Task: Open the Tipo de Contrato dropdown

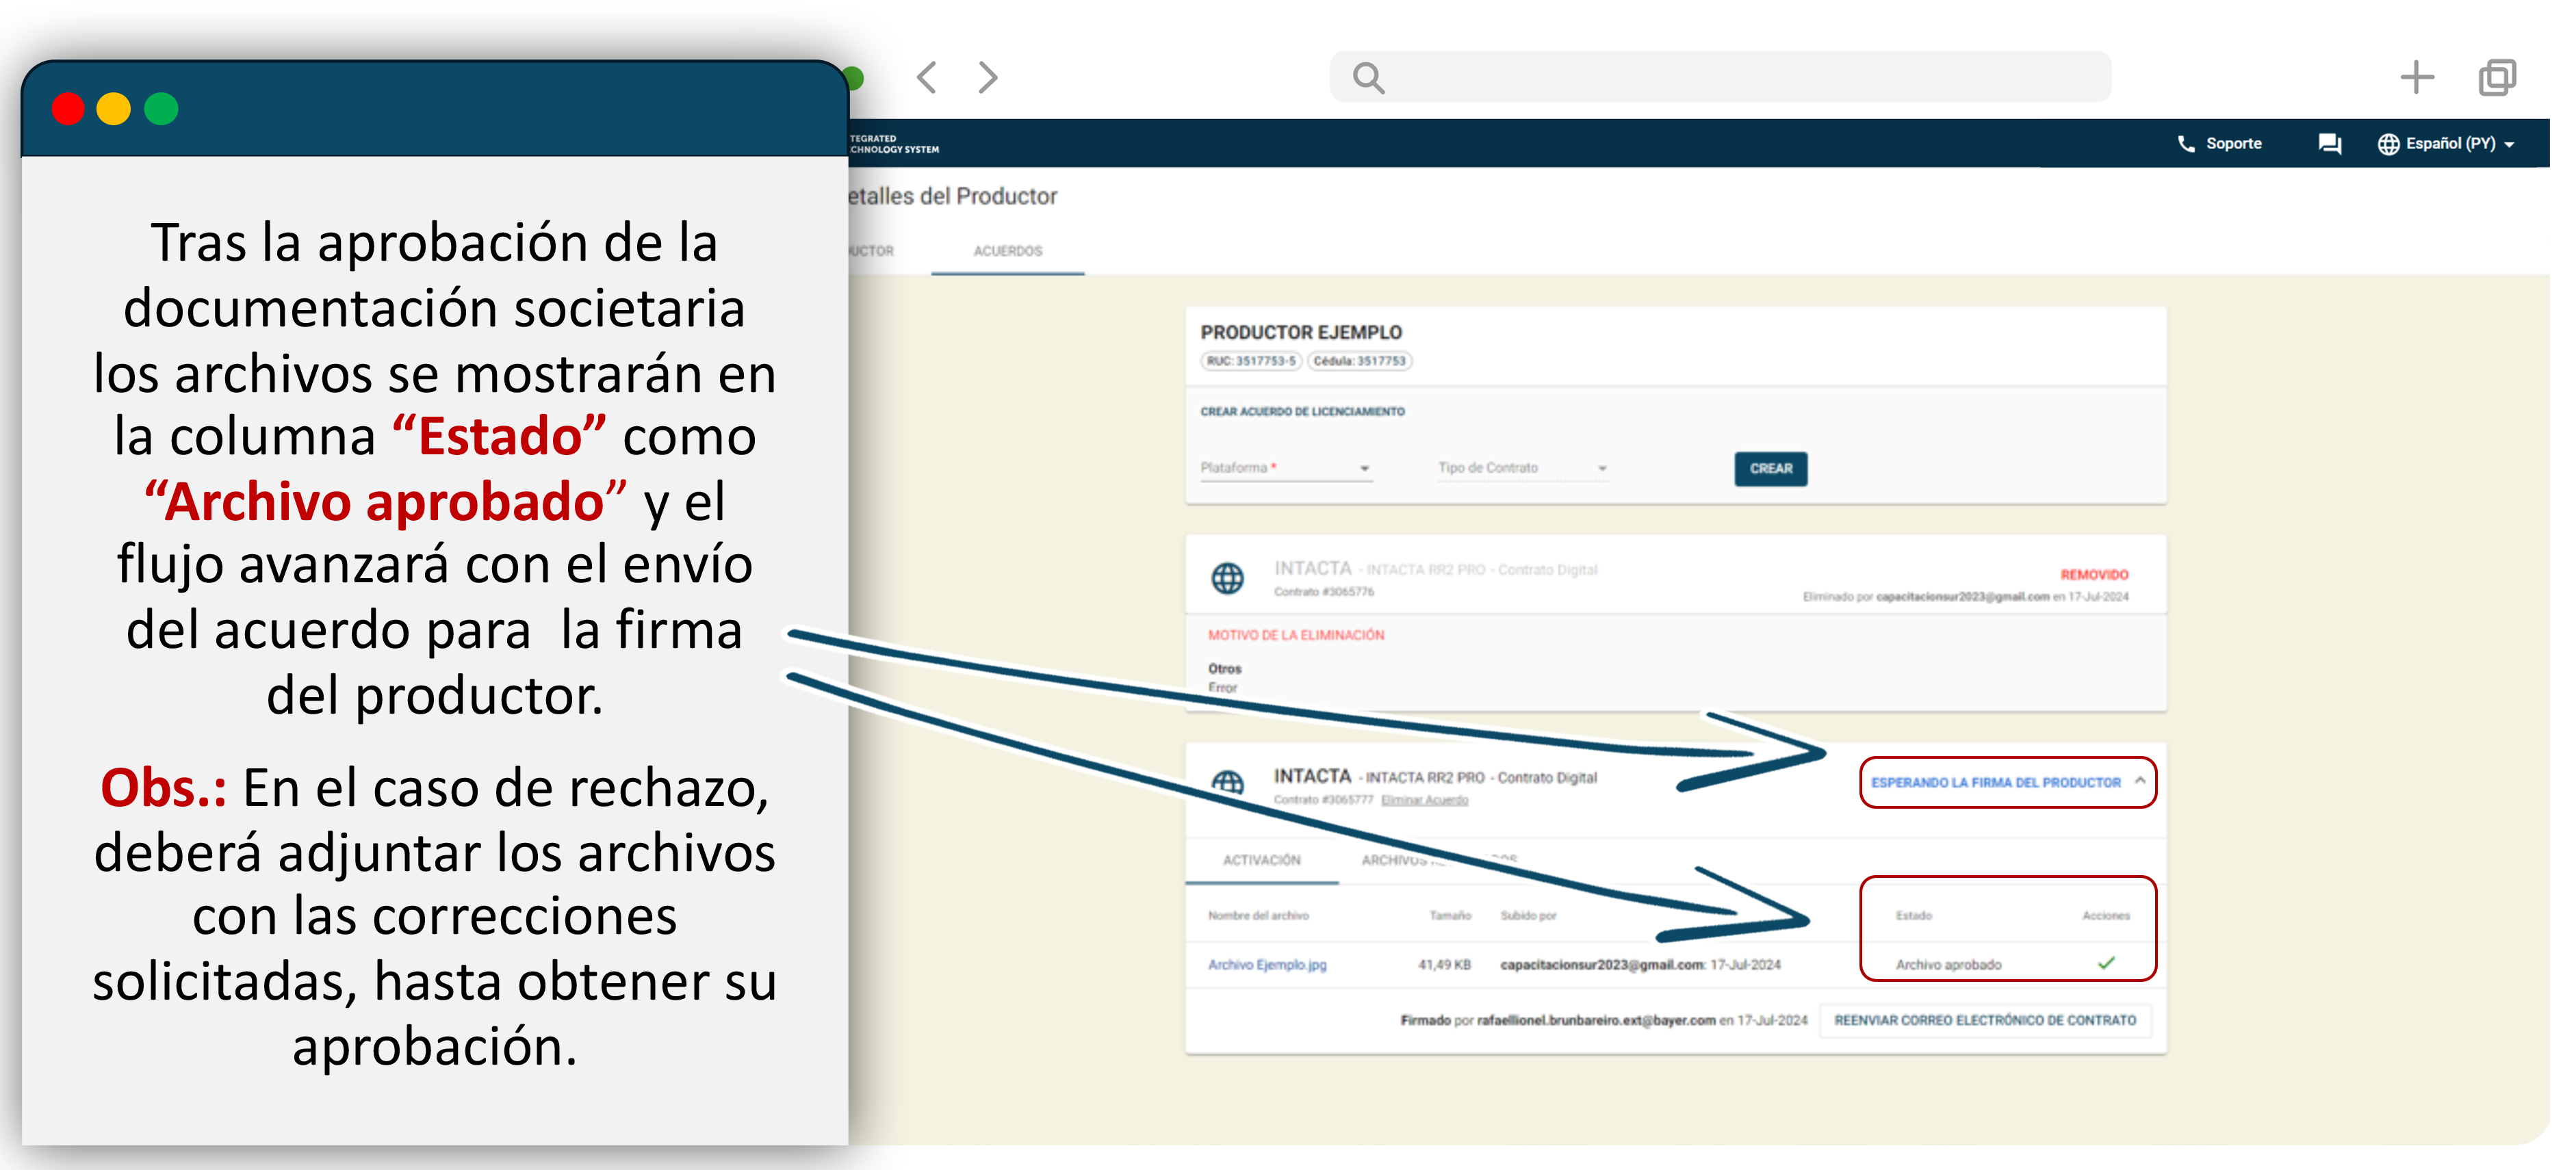Action: [x=1522, y=468]
